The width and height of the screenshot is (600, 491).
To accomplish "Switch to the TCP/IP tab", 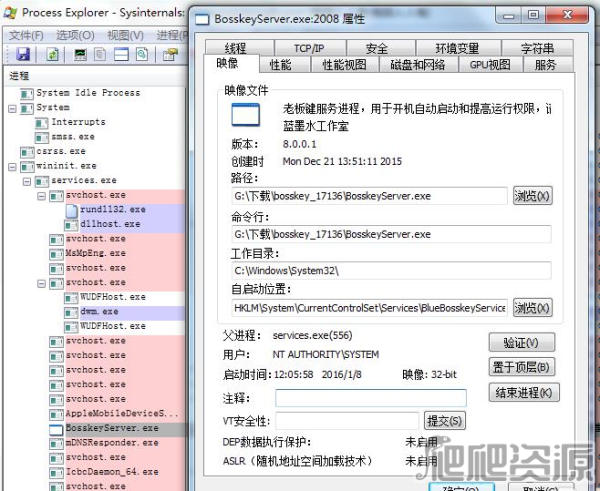I will (310, 48).
